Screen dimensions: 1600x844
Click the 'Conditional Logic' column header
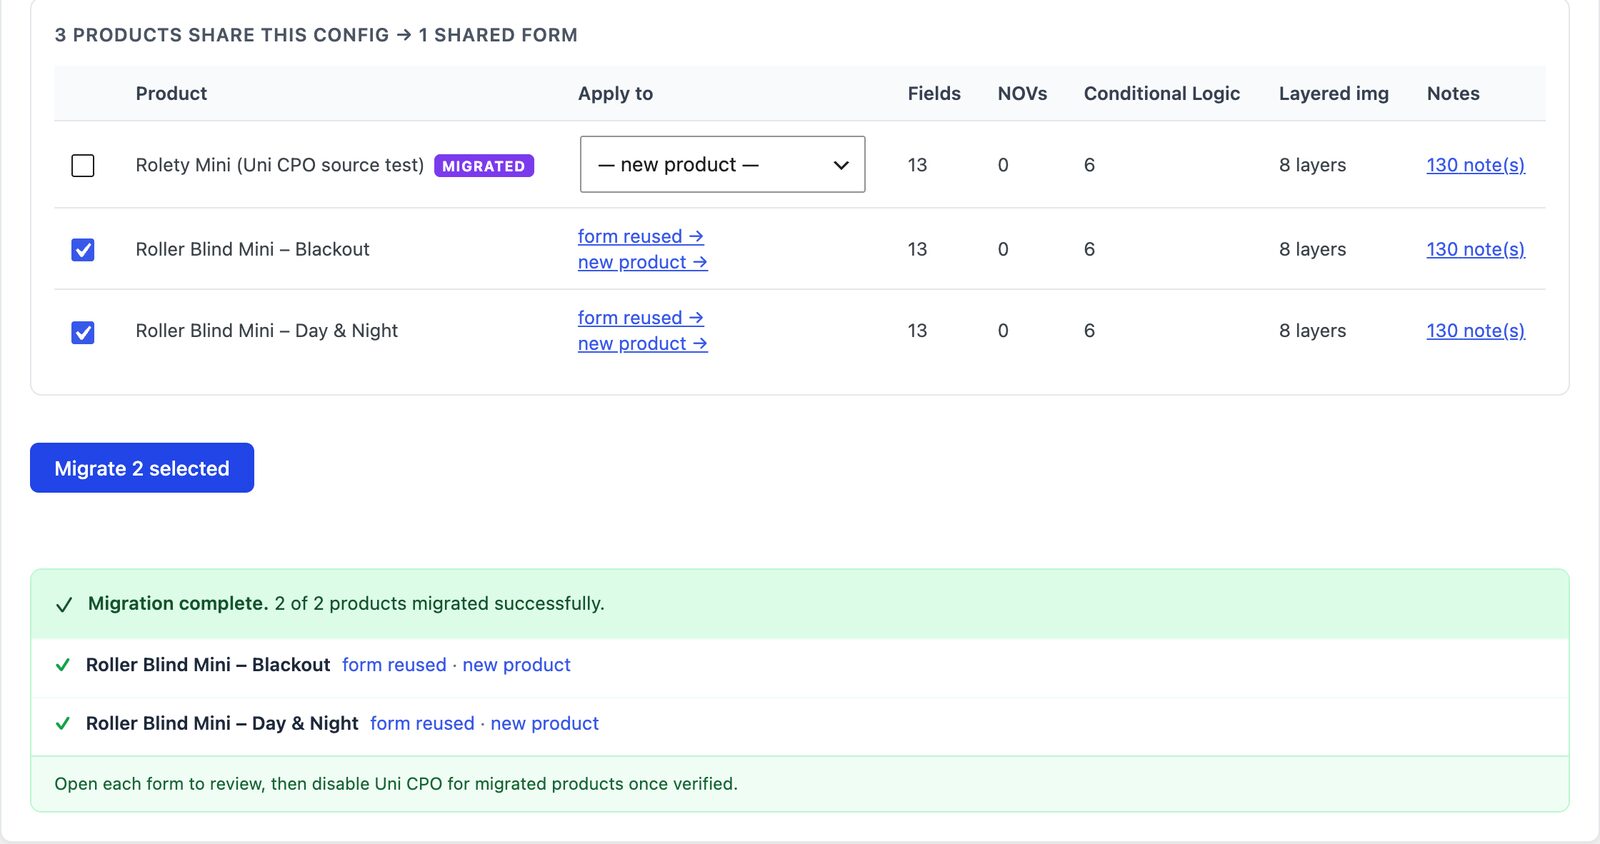[1162, 93]
